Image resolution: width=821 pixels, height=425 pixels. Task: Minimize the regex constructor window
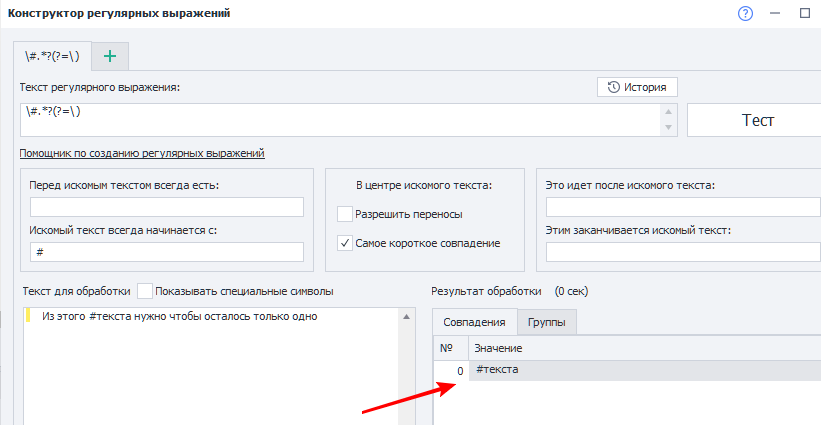coord(775,14)
